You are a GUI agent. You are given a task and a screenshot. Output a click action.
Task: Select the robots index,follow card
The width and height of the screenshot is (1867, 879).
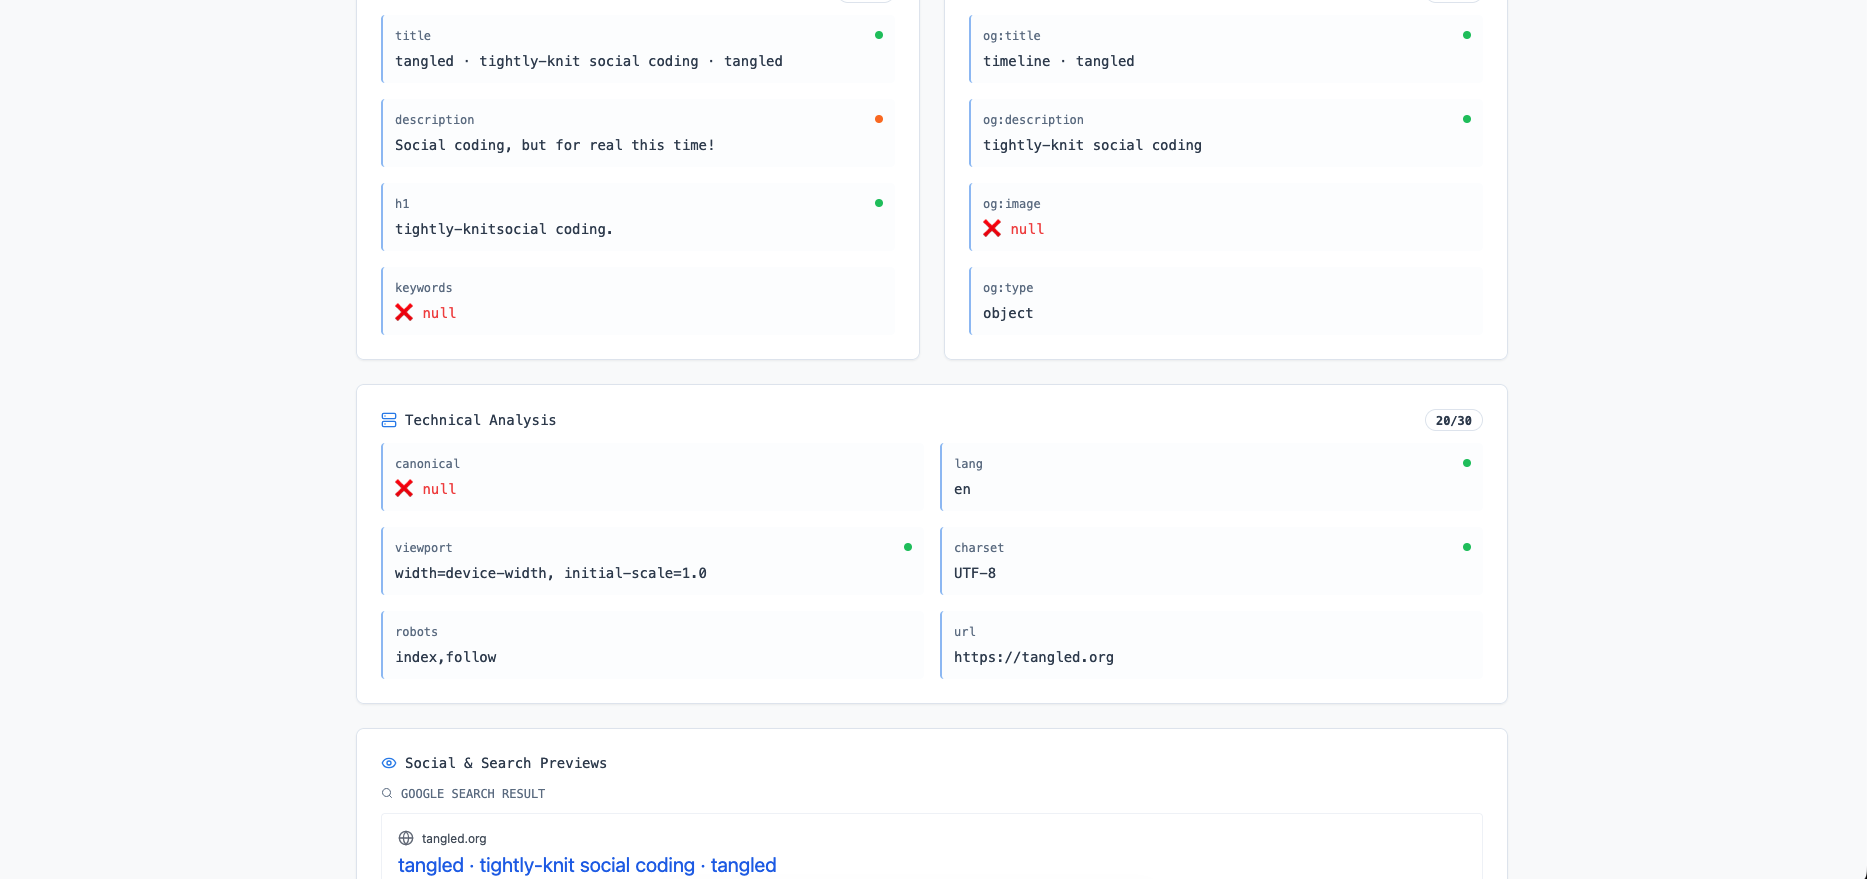coord(652,645)
